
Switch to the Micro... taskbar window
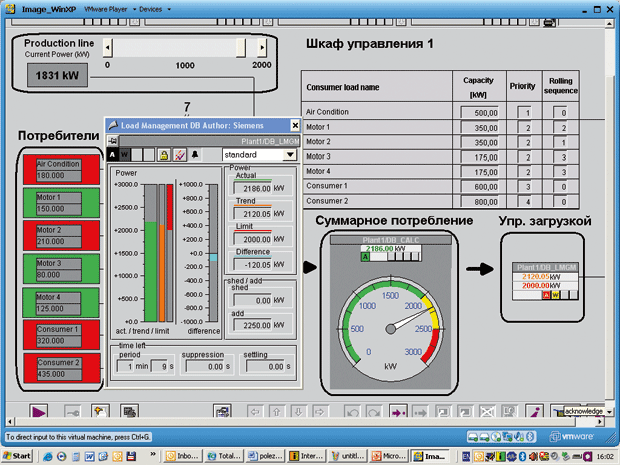pos(389,456)
